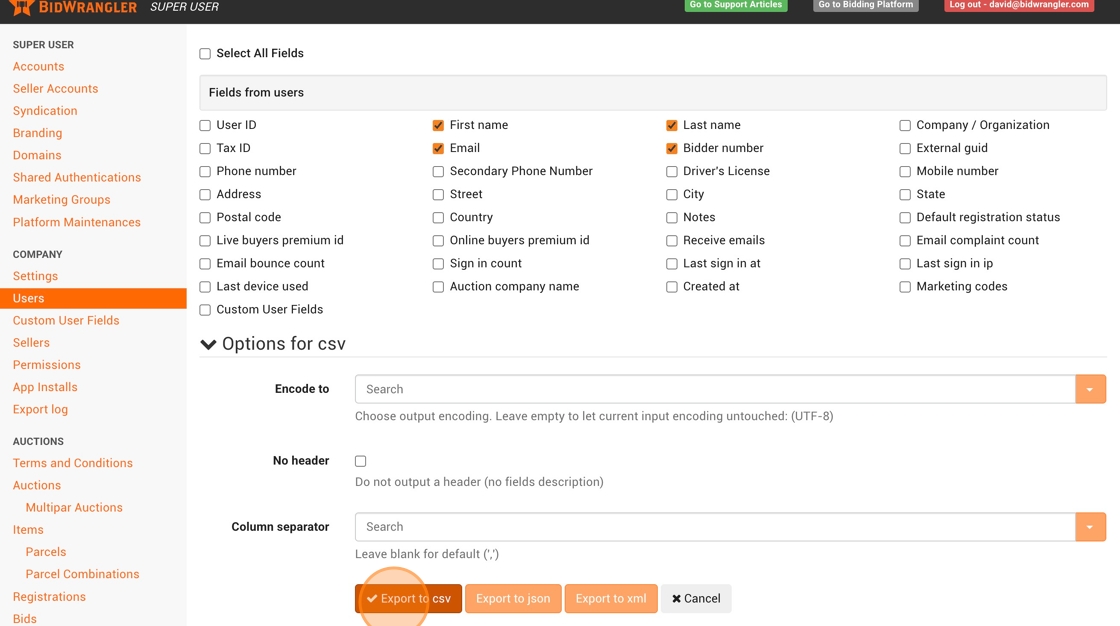Navigate to Export log in sidebar
The height and width of the screenshot is (626, 1120).
(x=40, y=409)
